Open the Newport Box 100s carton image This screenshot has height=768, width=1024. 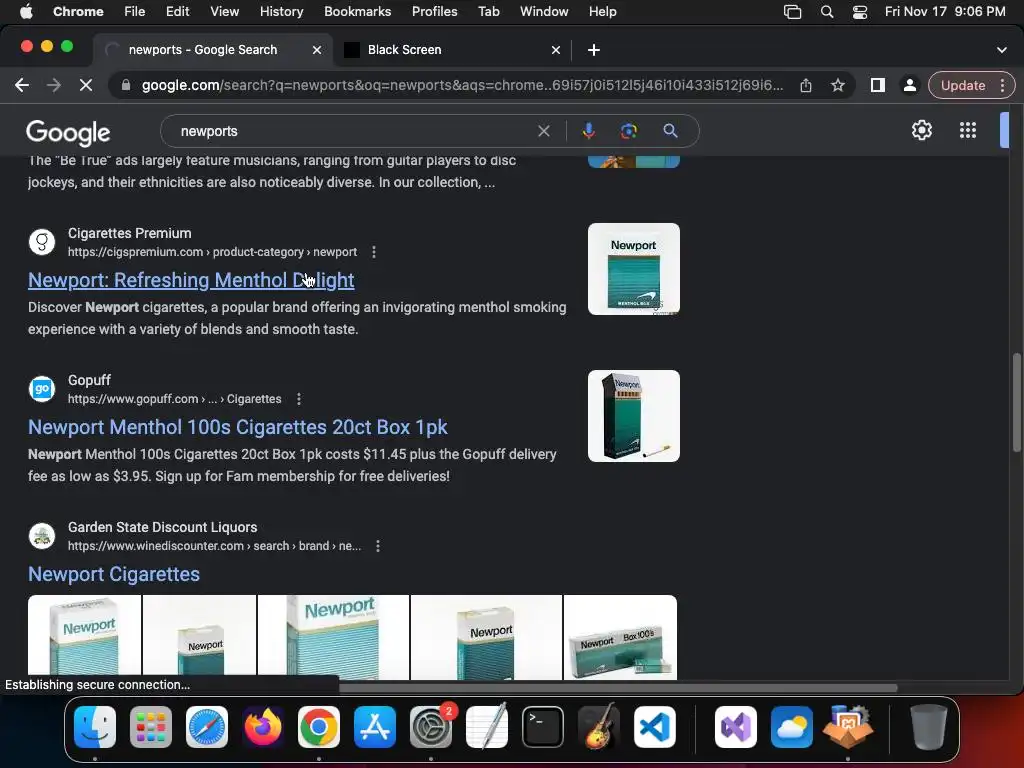tap(620, 637)
